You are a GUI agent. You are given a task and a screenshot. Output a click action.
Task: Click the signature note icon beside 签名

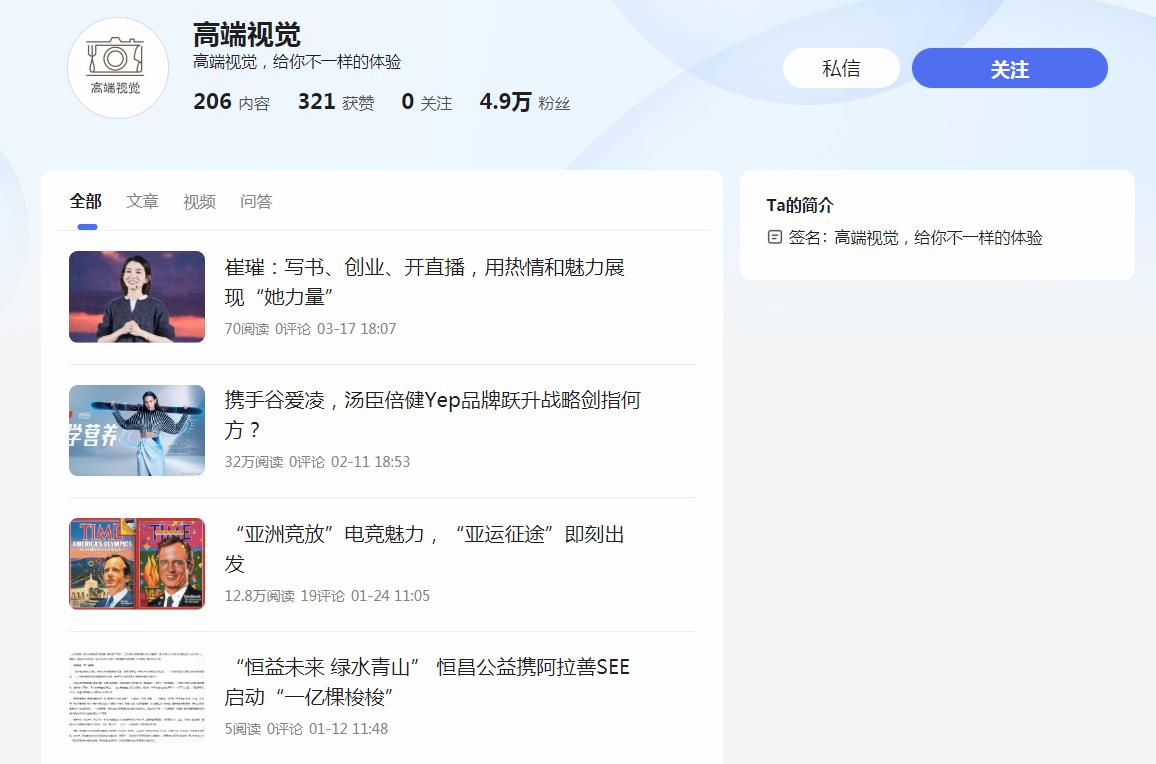pyautogui.click(x=774, y=237)
